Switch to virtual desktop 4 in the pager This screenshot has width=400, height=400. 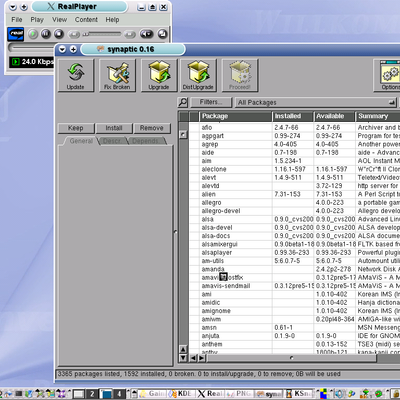(119, 394)
